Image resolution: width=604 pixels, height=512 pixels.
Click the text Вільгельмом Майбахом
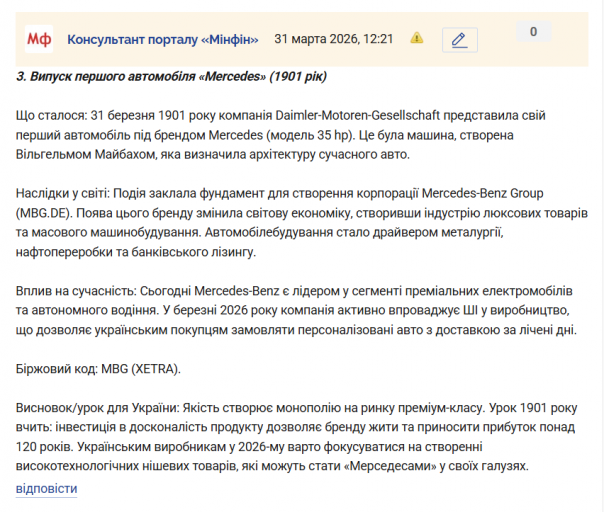(x=85, y=154)
